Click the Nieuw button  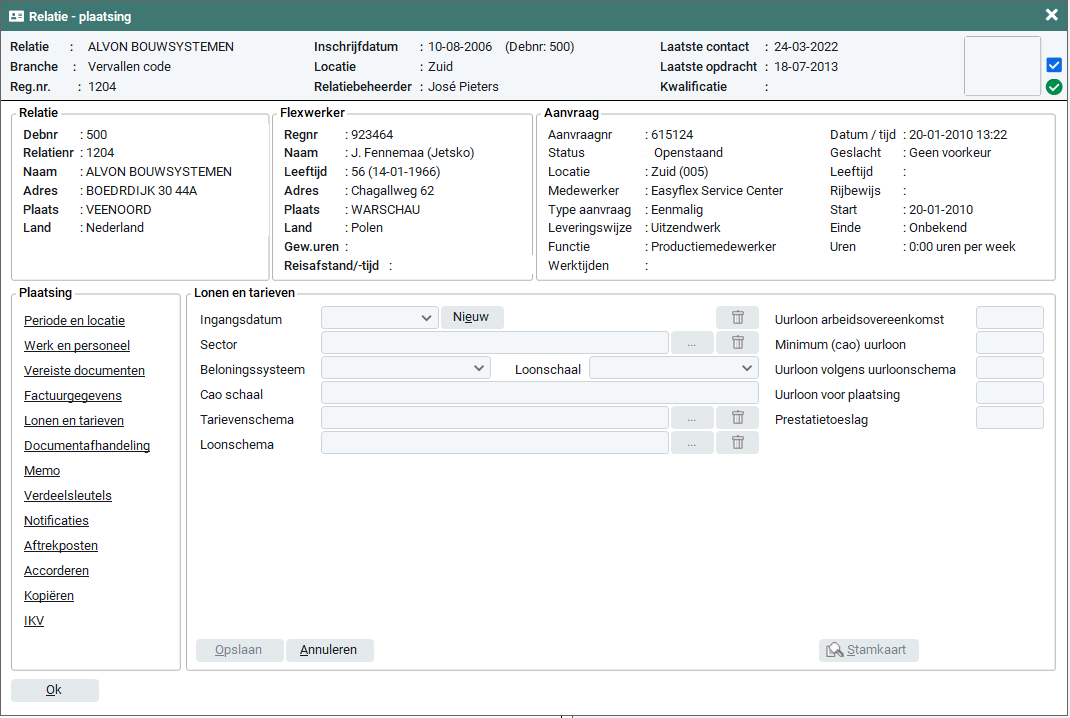click(x=472, y=317)
